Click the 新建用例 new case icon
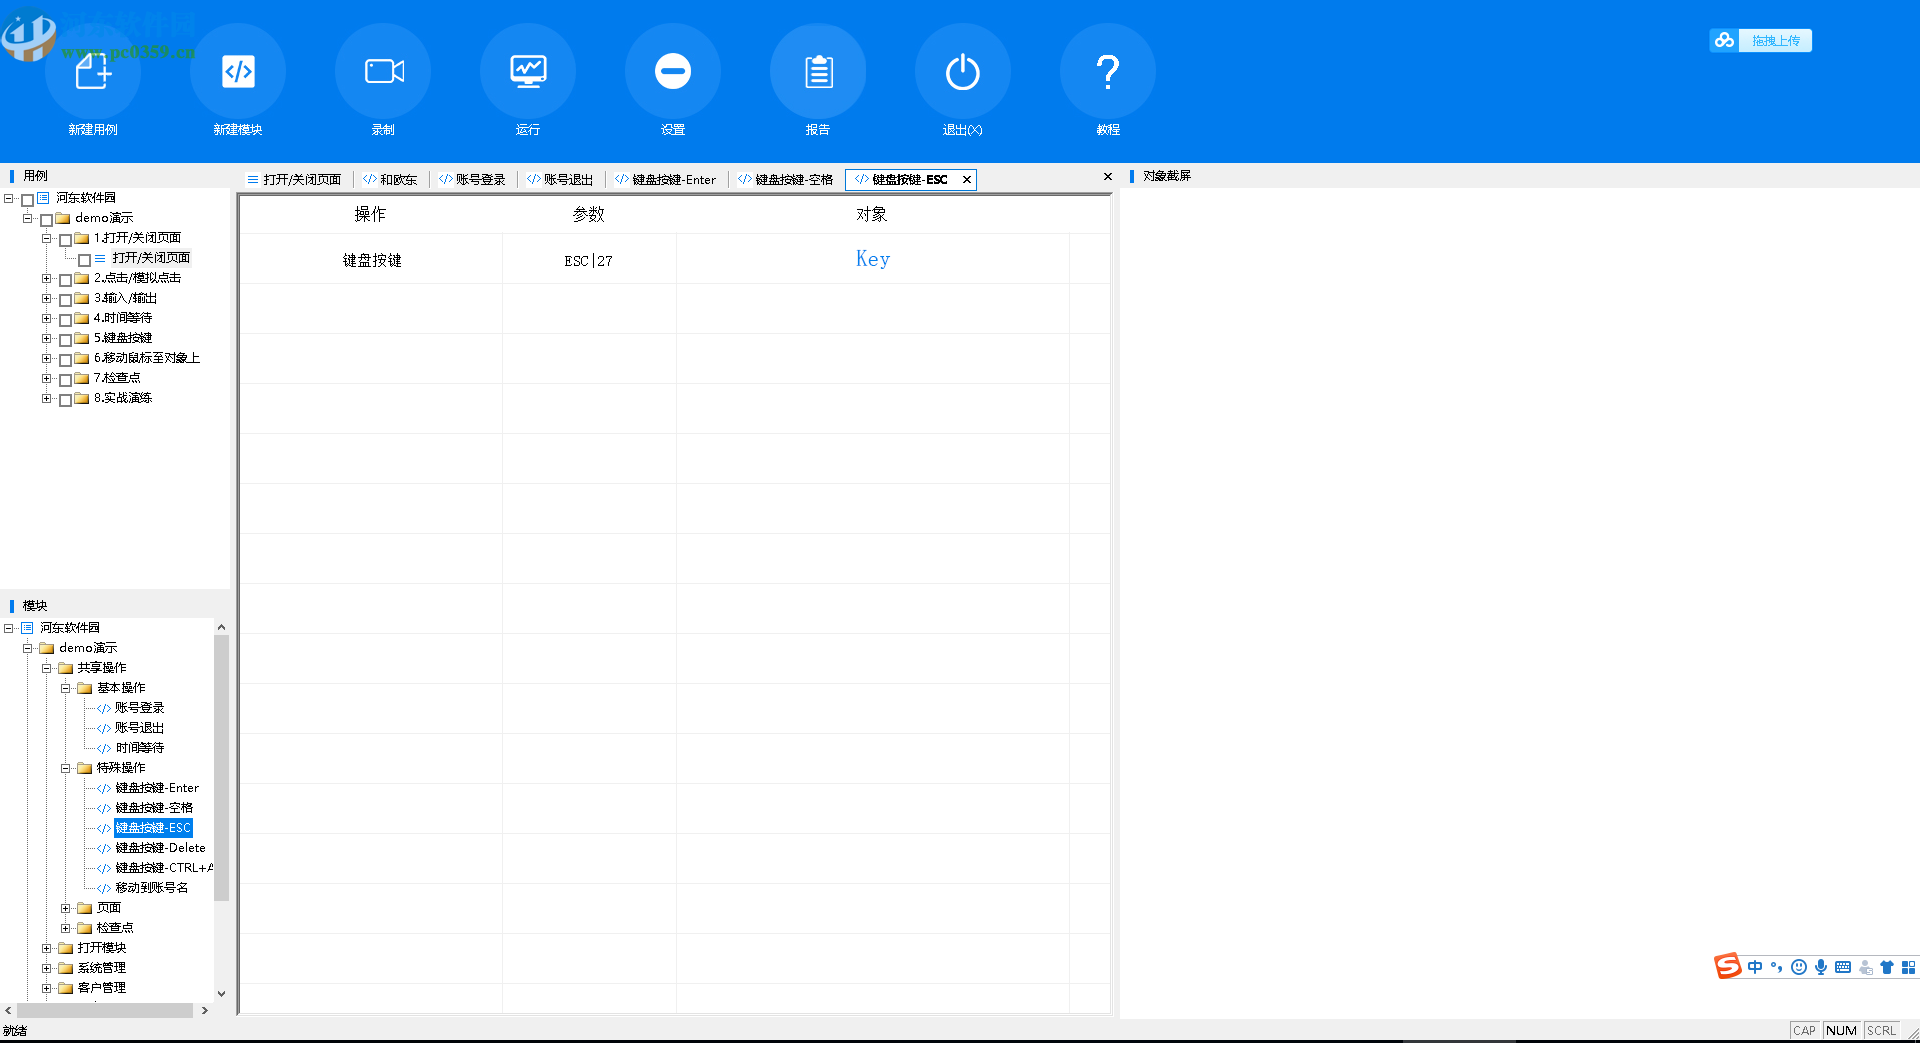1920x1043 pixels. click(93, 71)
